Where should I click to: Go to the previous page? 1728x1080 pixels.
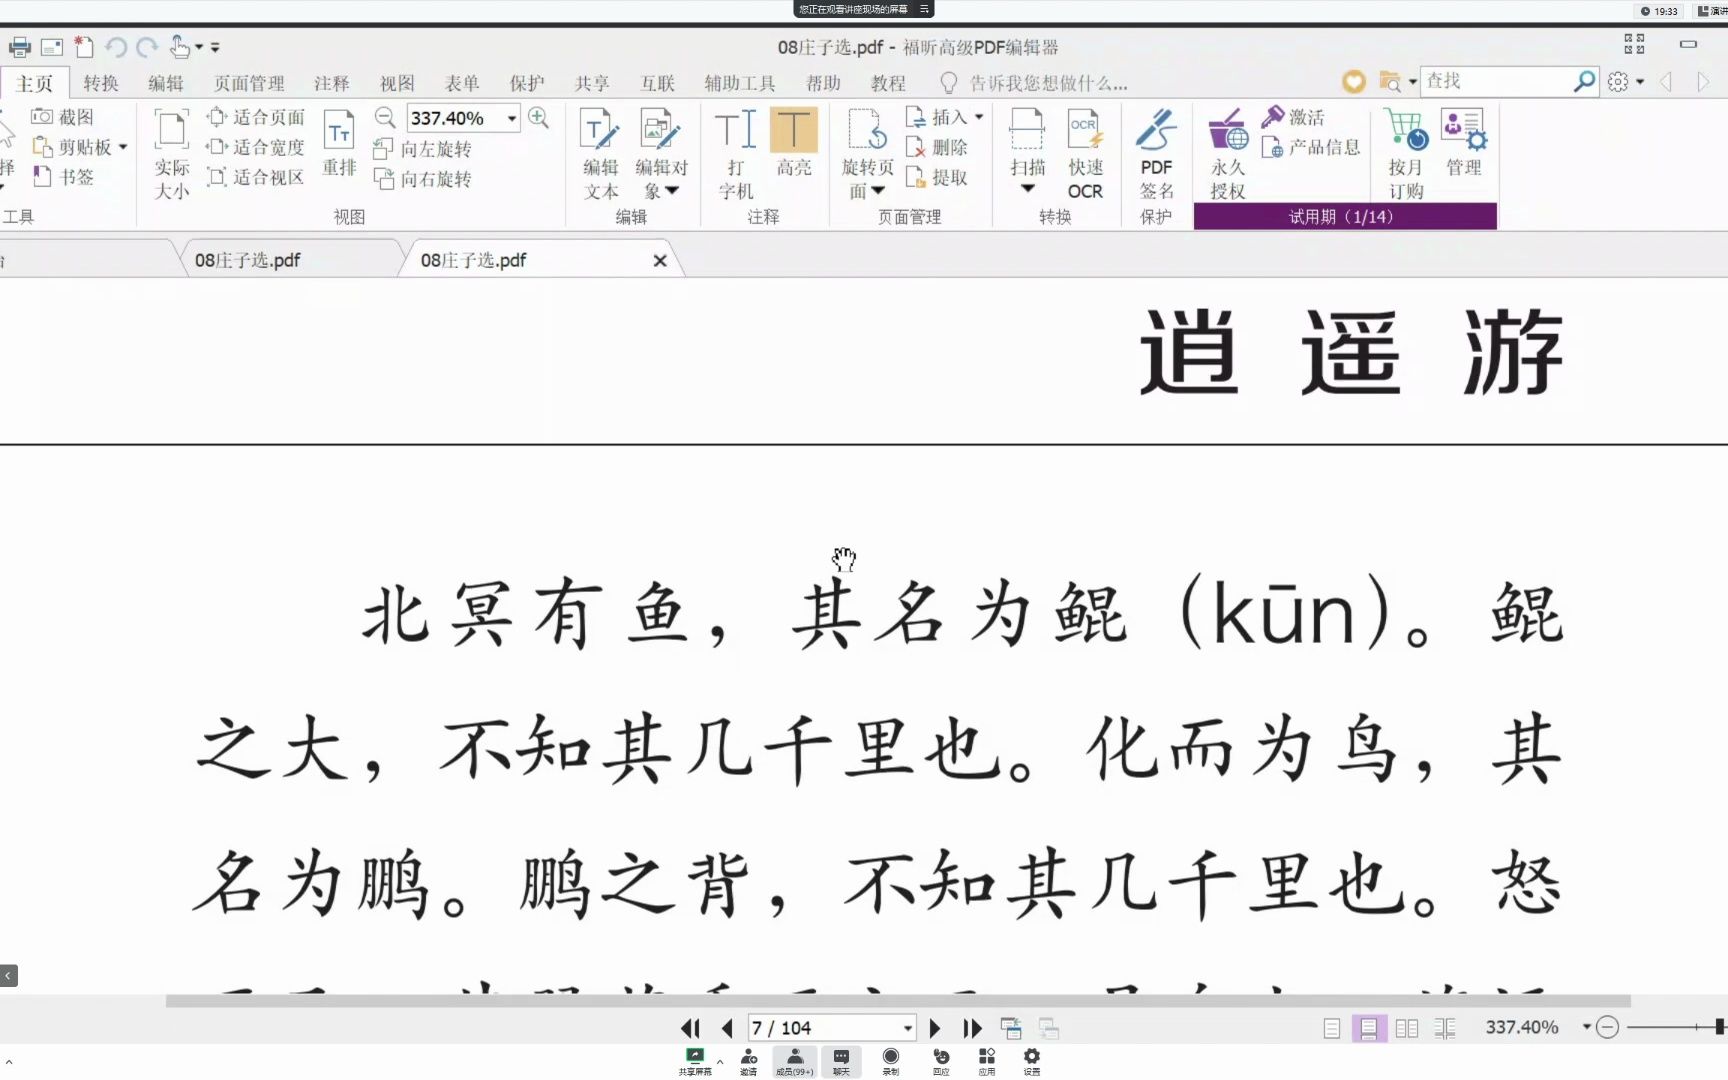(727, 1028)
